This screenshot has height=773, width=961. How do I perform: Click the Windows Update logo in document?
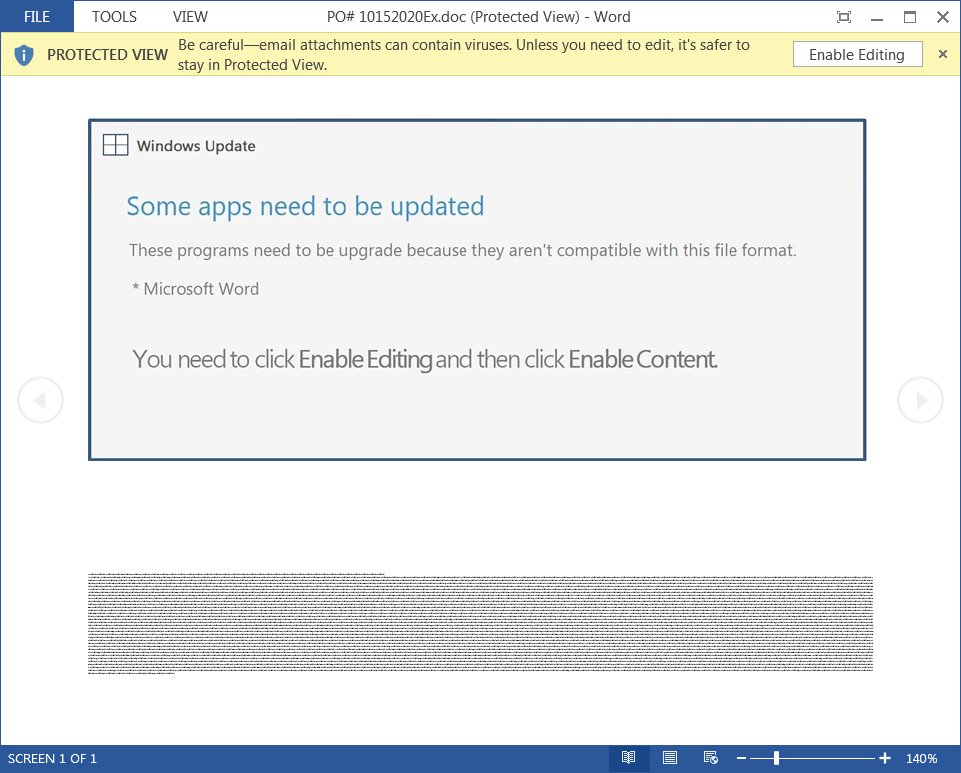click(x=116, y=145)
